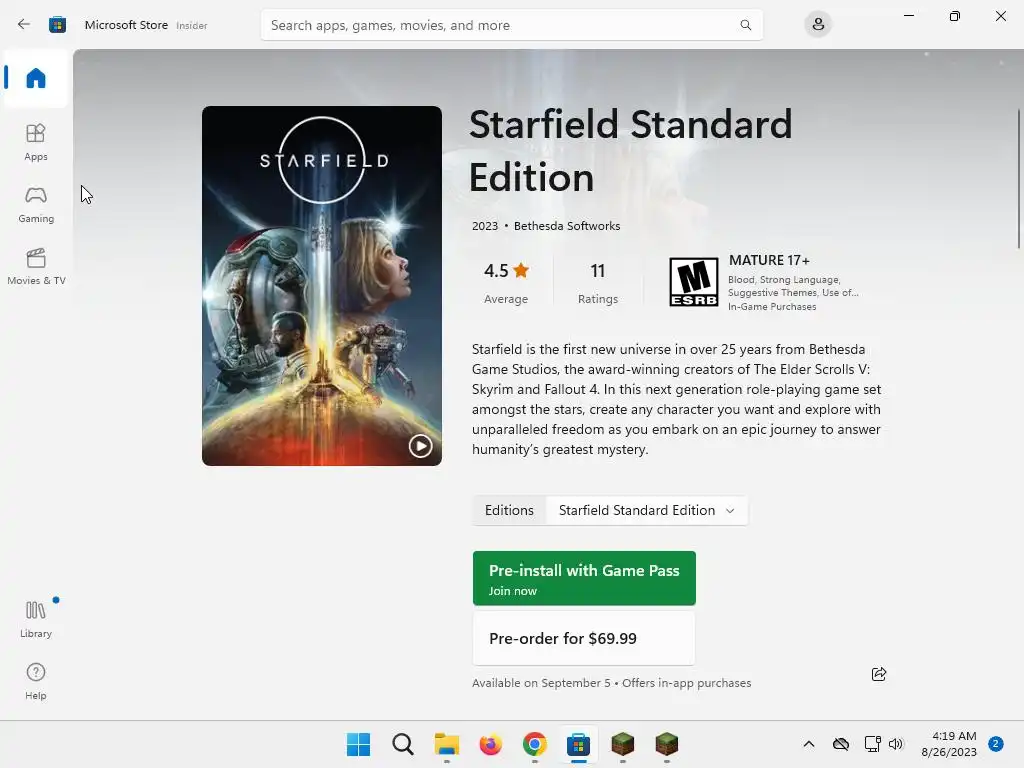Viewport: 1024px width, 768px height.
Task: Click the Starfield description paragraph
Action: (x=677, y=399)
